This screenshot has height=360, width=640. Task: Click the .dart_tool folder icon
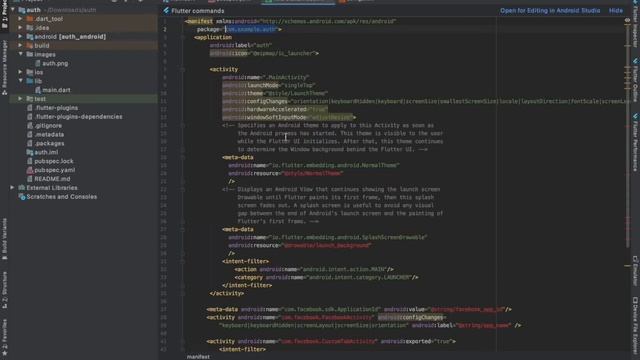pos(30,19)
